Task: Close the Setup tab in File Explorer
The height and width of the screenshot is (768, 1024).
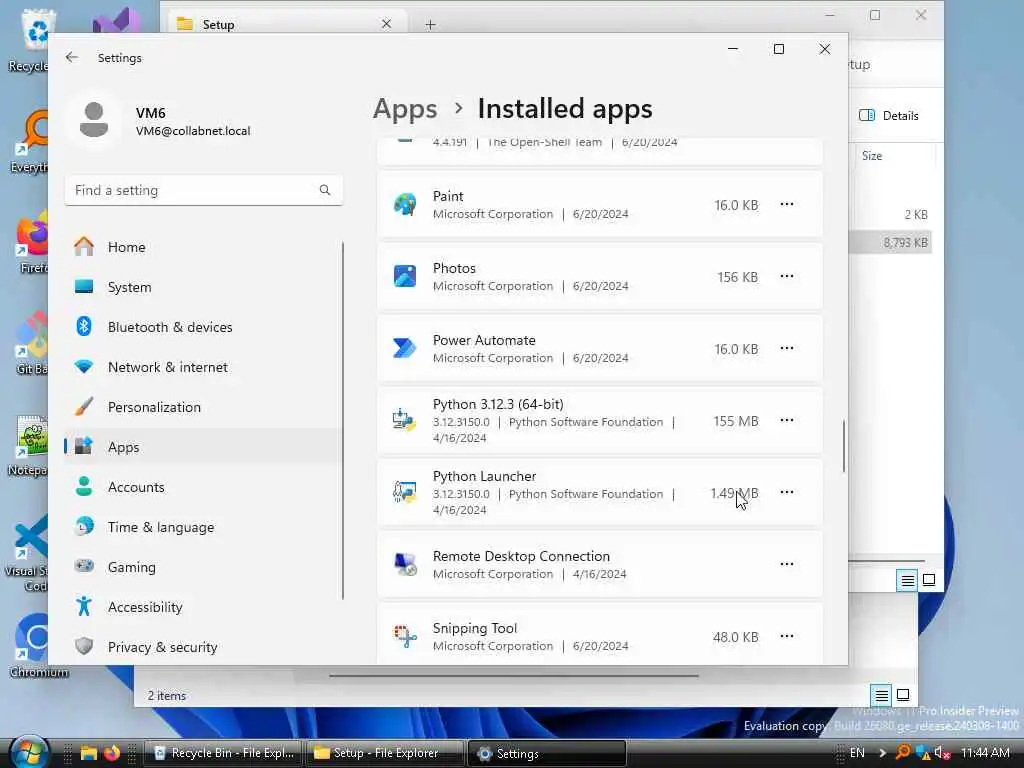Action: [x=387, y=24]
